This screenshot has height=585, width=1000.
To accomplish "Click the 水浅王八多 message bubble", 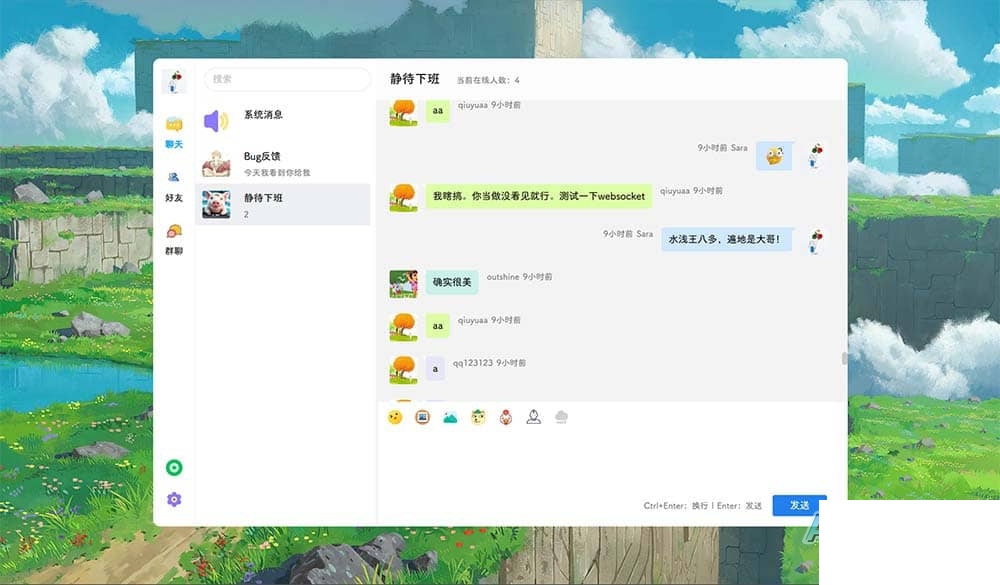I will pyautogui.click(x=726, y=239).
